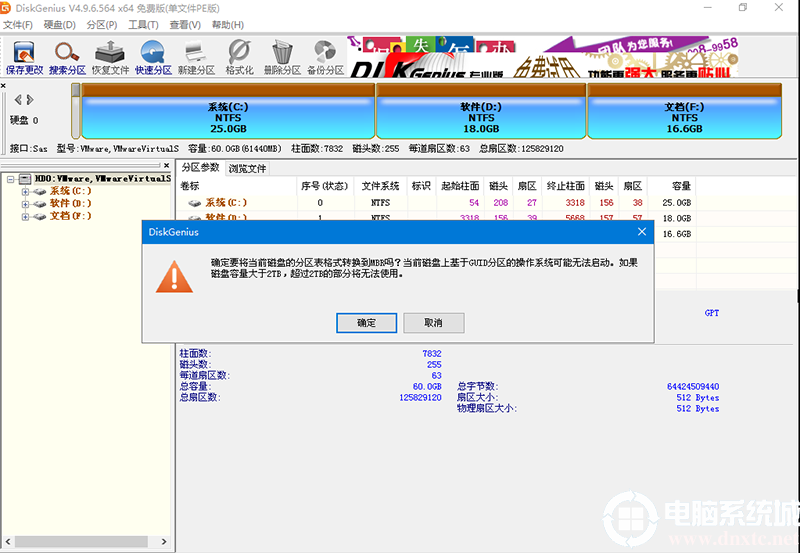Click the blue GPT partition table type value
Image resolution: width=800 pixels, height=553 pixels.
click(712, 313)
